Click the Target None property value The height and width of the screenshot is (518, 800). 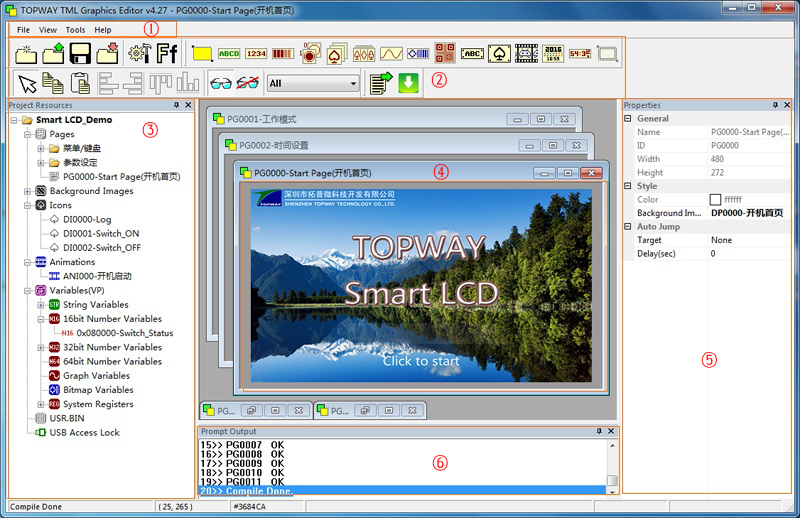[x=749, y=240]
